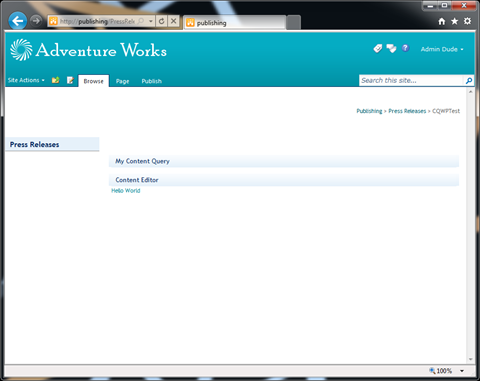
Task: Stop loading with the X icon in address bar
Action: pos(173,21)
